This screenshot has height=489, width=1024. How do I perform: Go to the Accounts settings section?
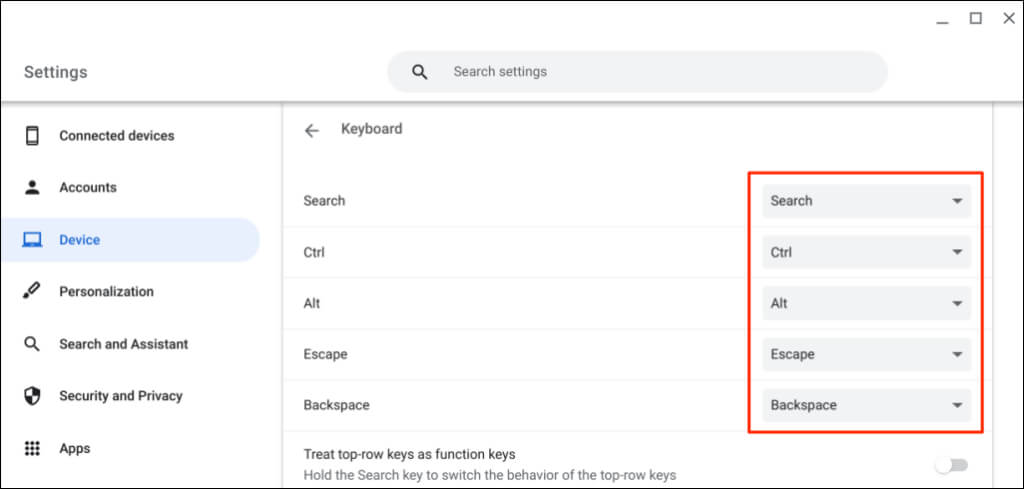(x=88, y=187)
